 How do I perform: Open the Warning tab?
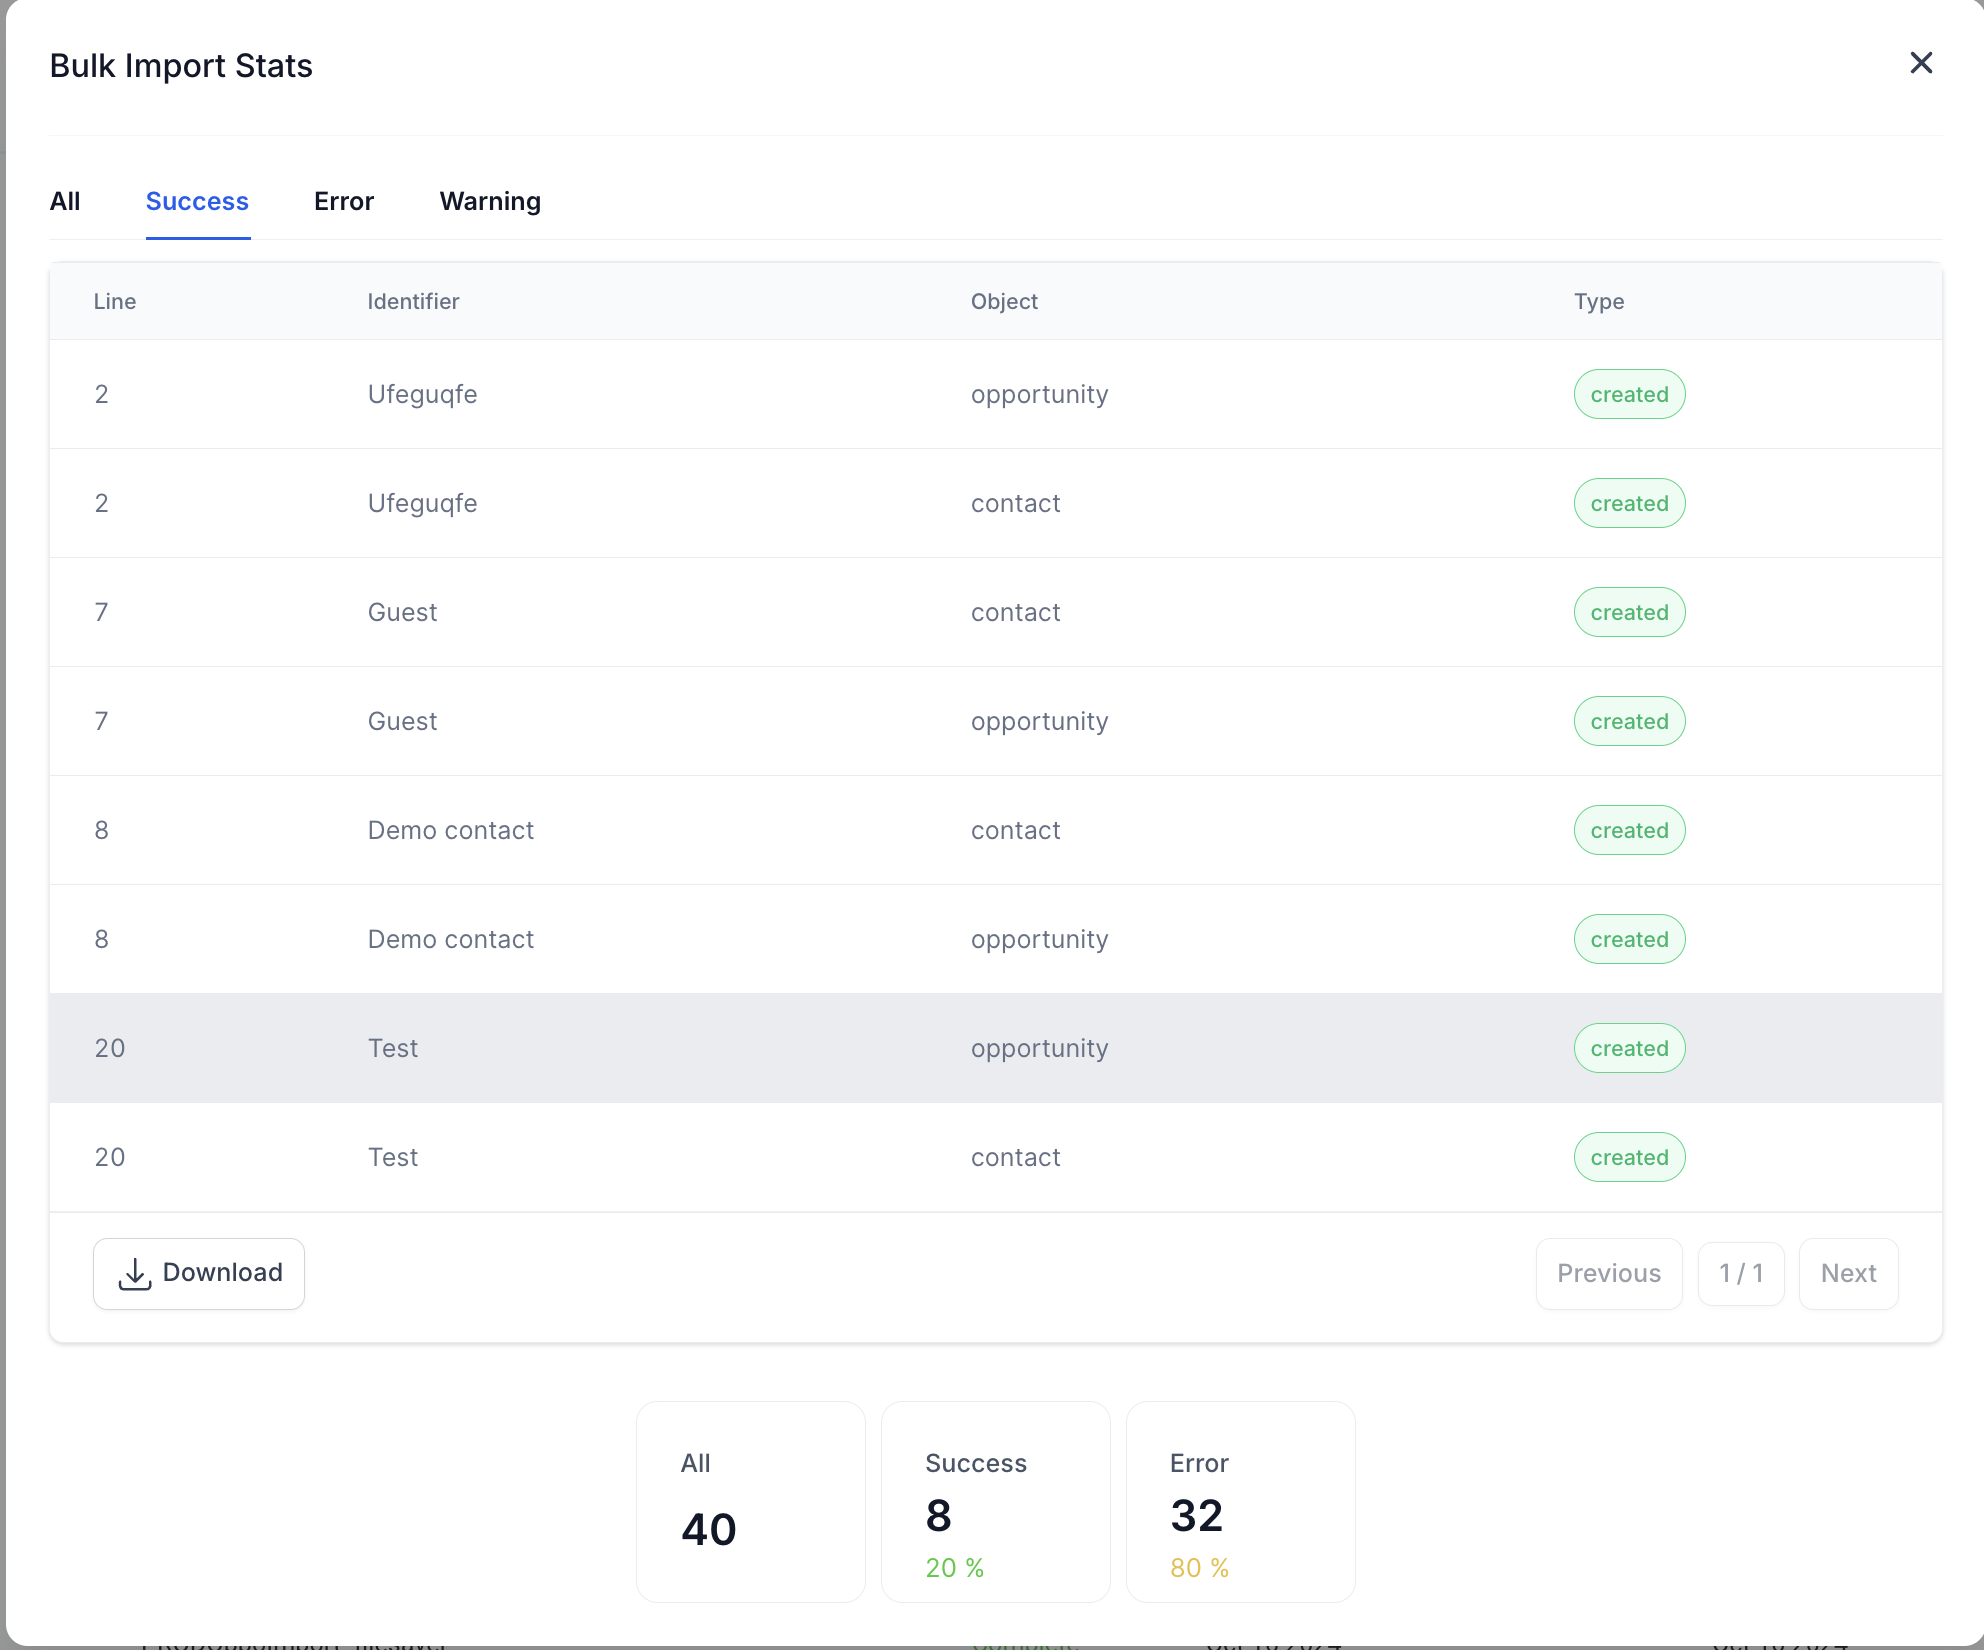(490, 201)
